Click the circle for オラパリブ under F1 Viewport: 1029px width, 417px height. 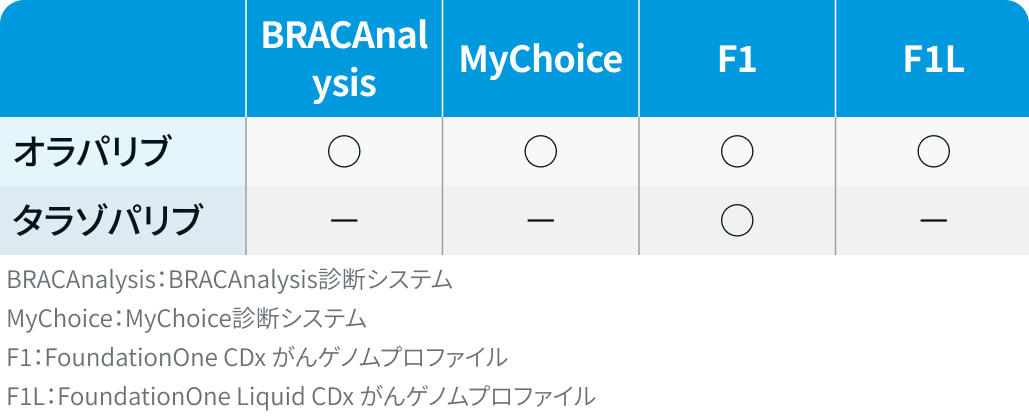737,152
